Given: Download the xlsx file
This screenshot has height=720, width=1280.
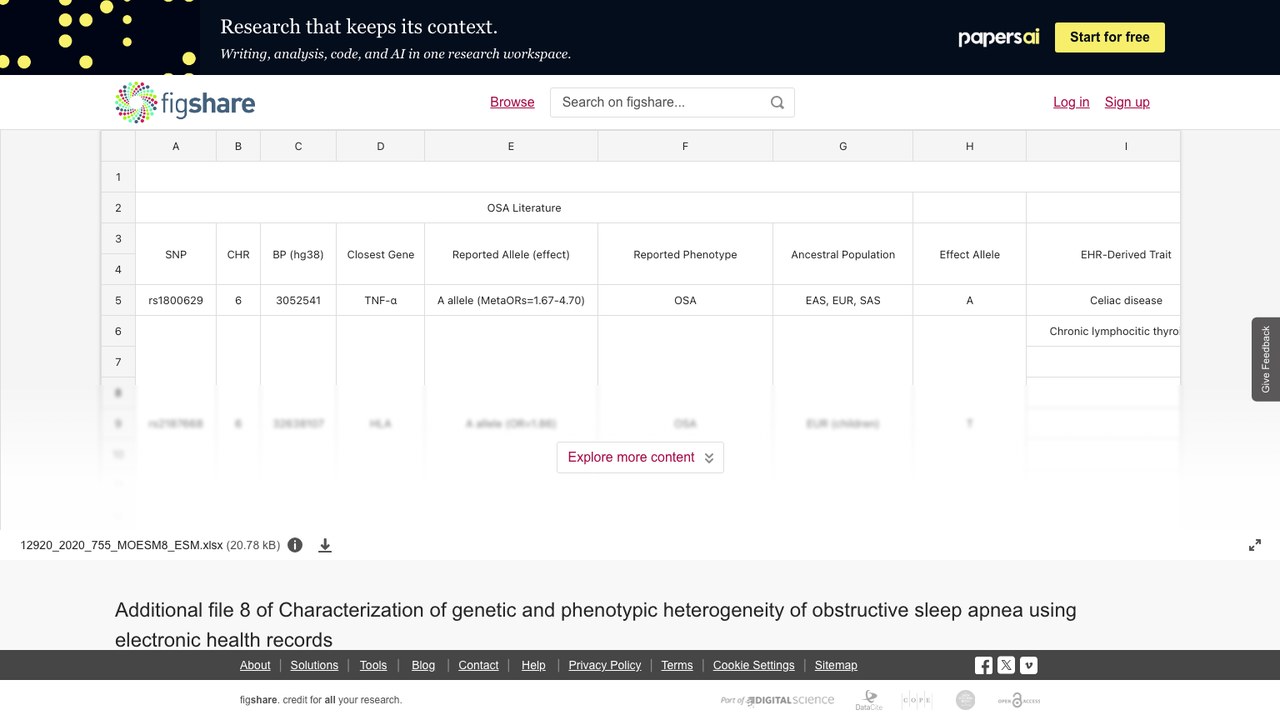Looking at the screenshot, I should tap(325, 545).
